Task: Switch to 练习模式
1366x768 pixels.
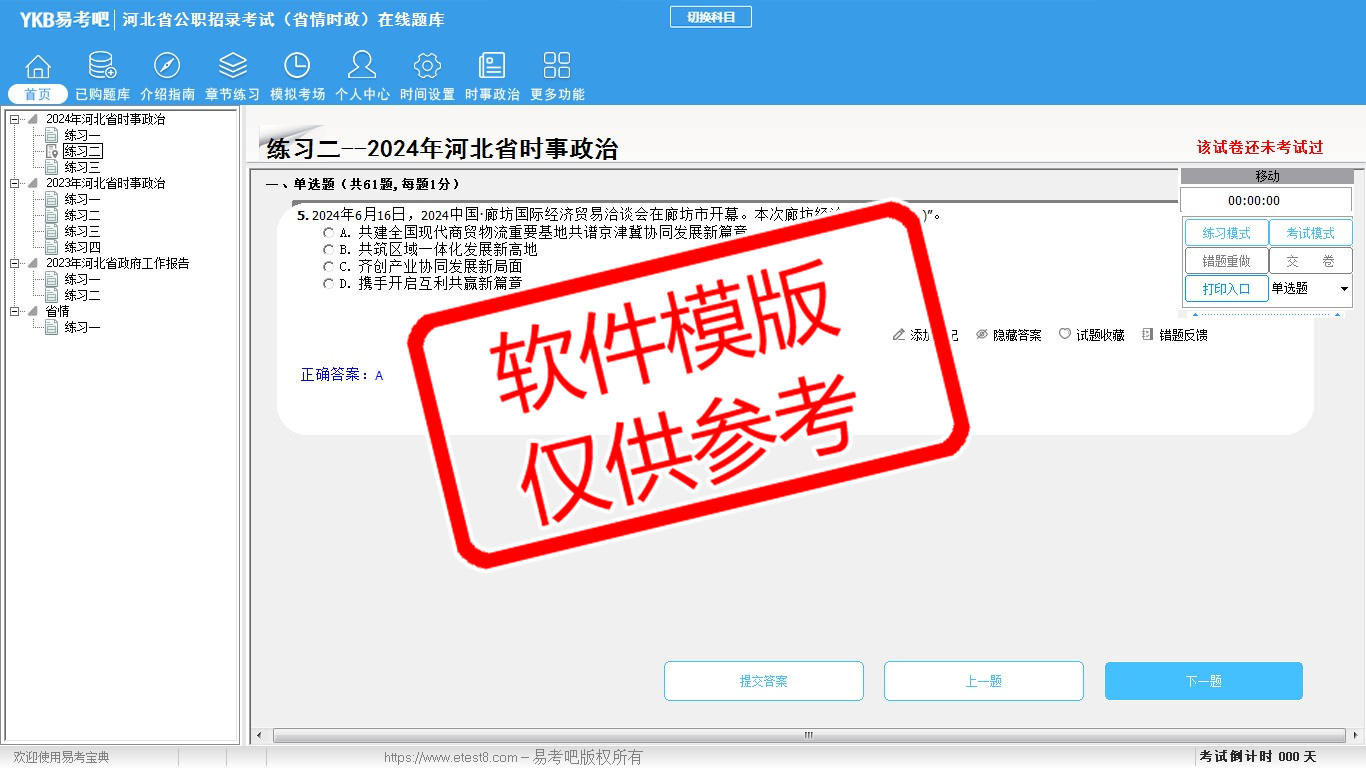Action: 1226,233
